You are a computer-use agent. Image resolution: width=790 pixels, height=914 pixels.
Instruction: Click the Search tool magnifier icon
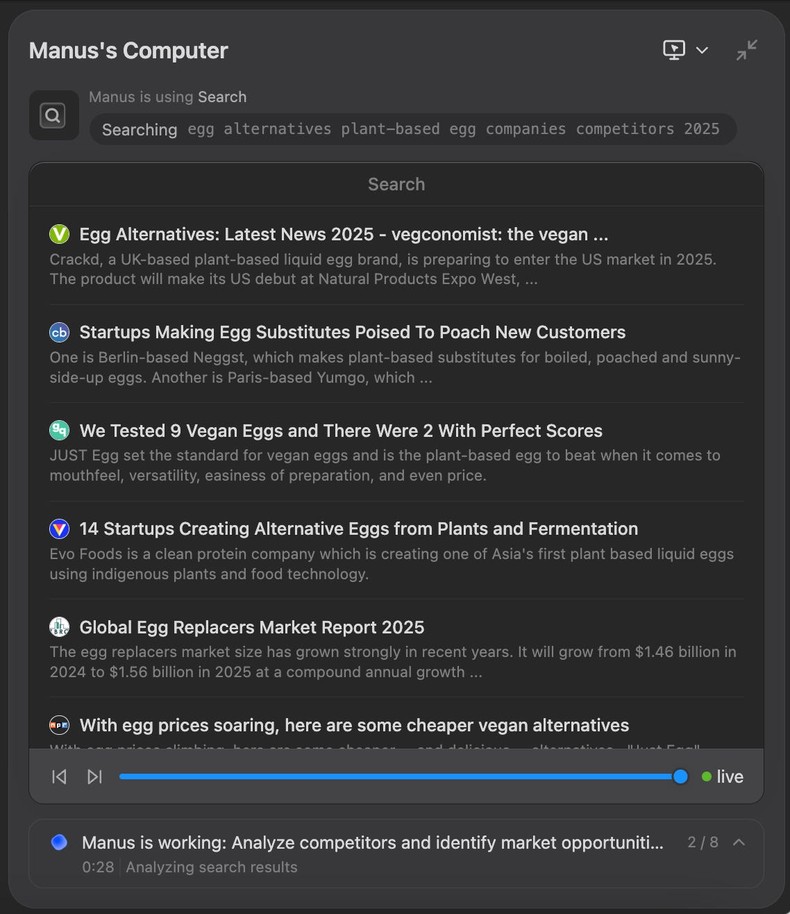coord(53,116)
